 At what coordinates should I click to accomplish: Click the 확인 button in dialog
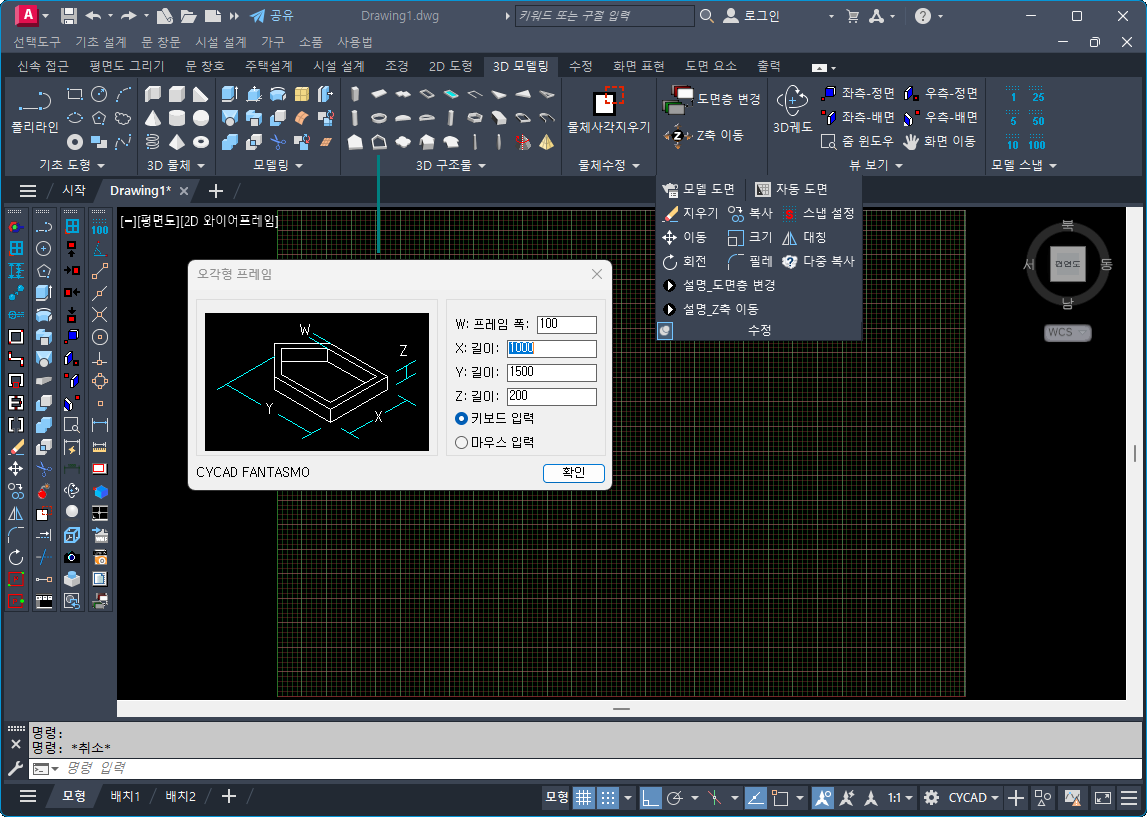(574, 472)
